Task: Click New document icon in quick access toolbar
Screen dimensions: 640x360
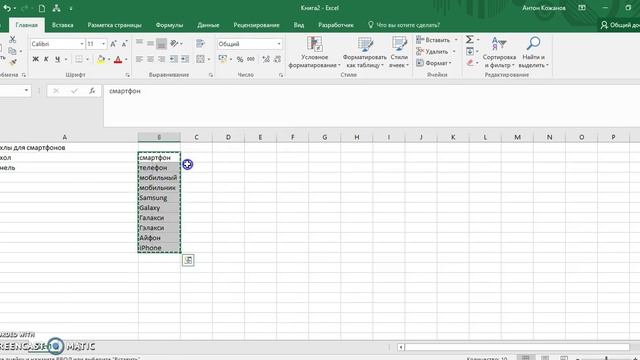Action: click(42, 8)
